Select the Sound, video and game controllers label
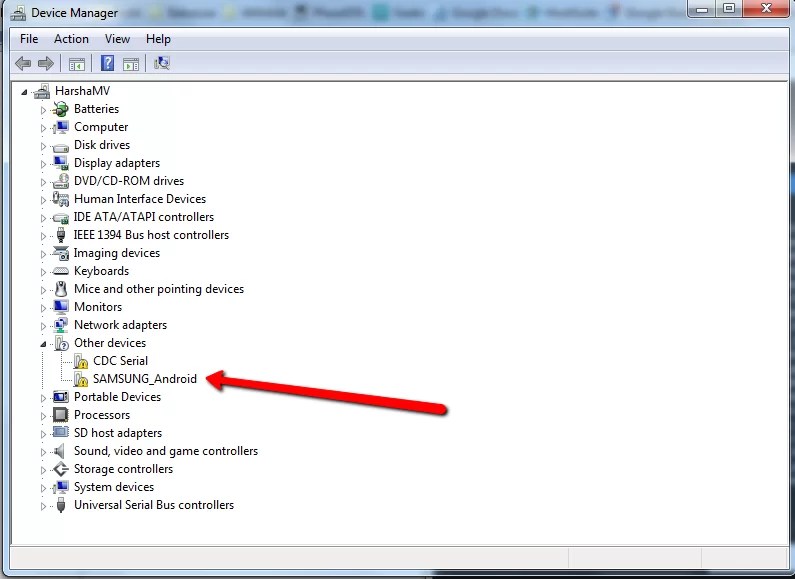Screen dimensions: 795x579 [166, 451]
